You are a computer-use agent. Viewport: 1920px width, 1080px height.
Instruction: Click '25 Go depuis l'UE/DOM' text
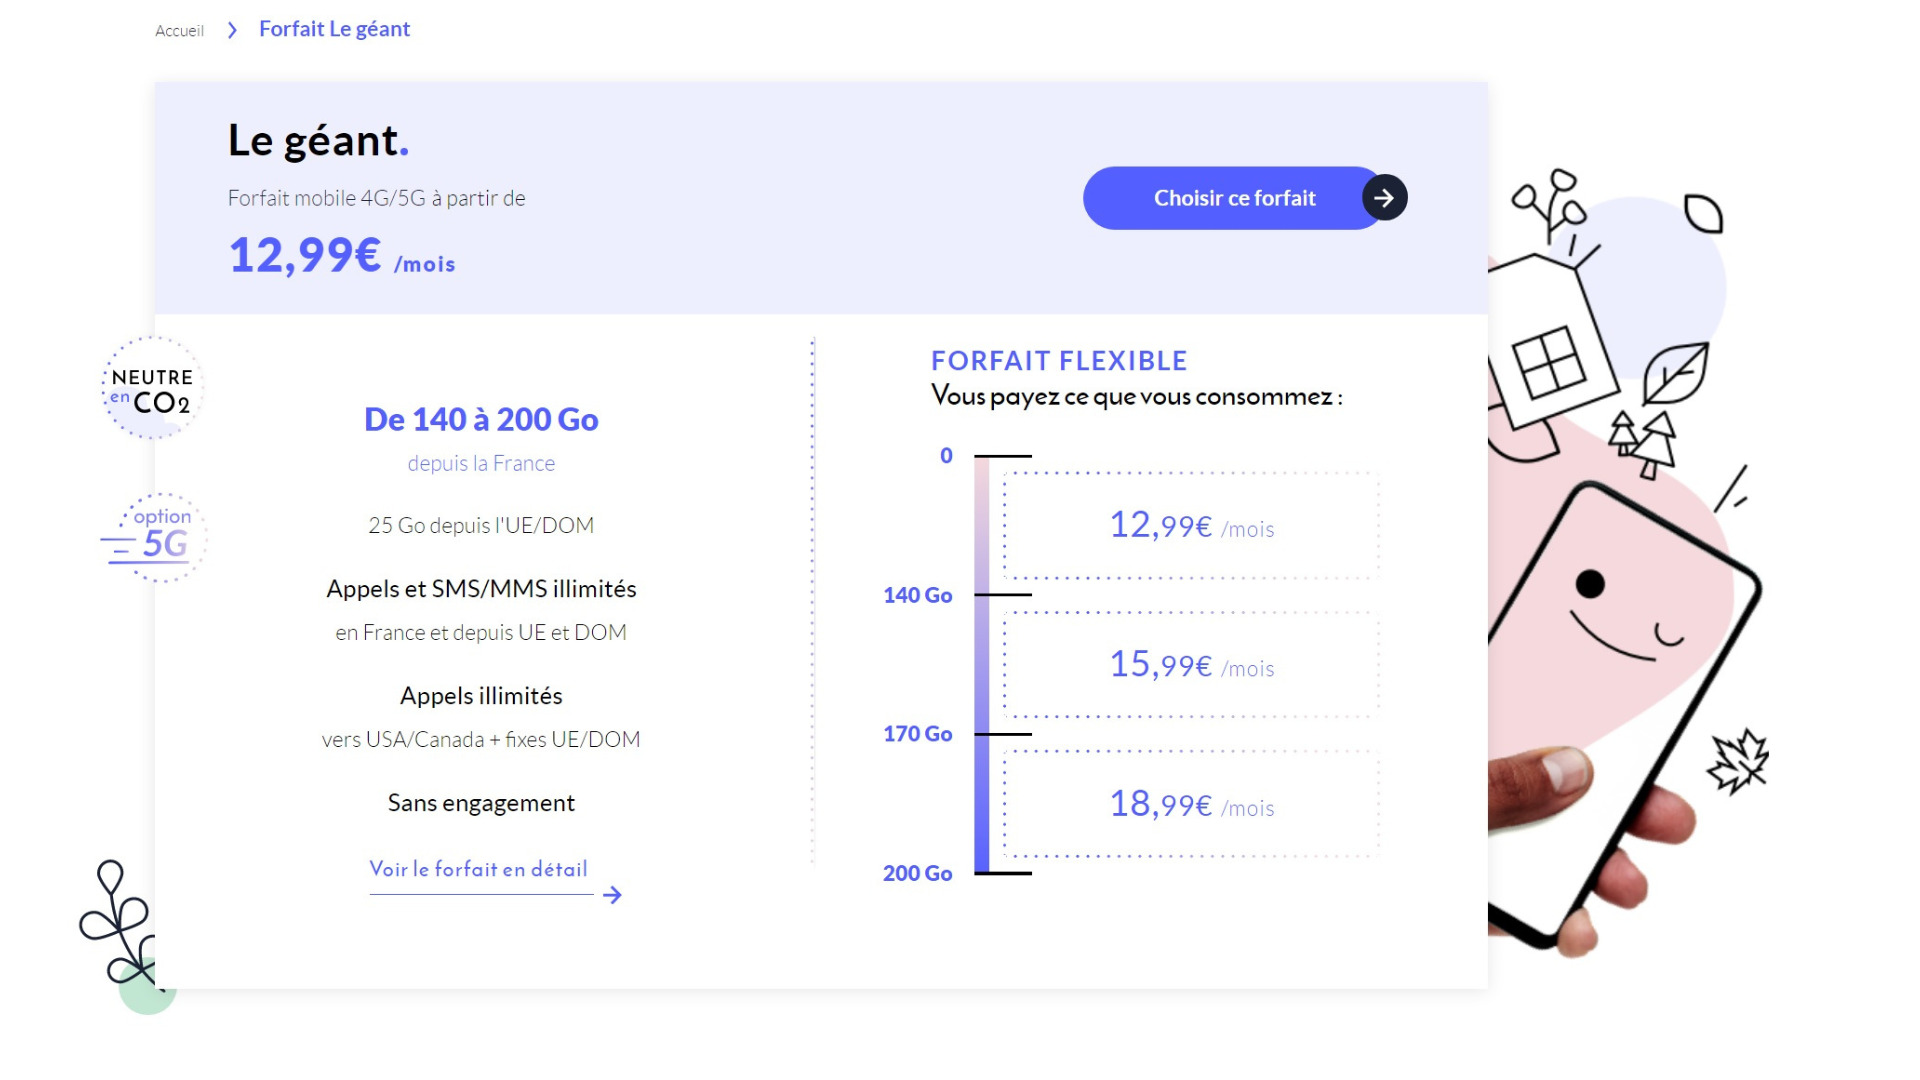pos(481,525)
